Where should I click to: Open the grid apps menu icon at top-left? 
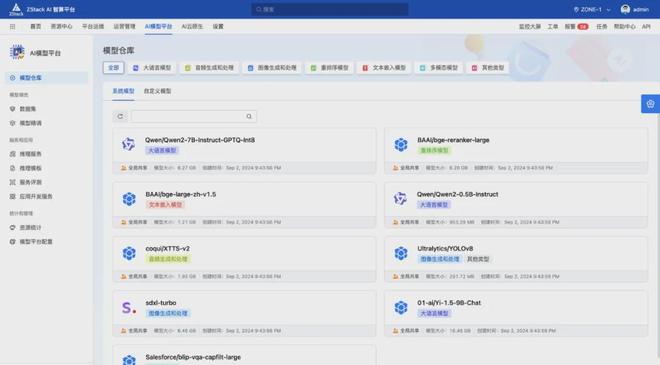point(13,27)
